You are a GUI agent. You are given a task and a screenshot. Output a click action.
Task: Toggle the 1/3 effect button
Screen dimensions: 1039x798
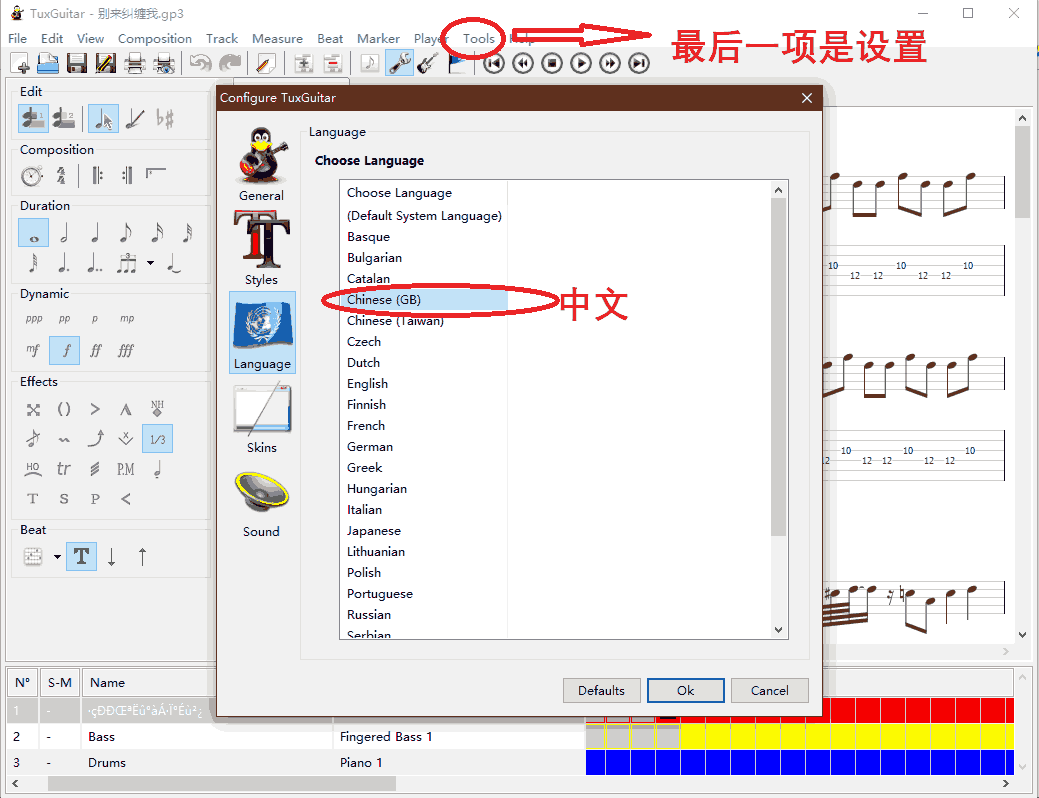[157, 439]
